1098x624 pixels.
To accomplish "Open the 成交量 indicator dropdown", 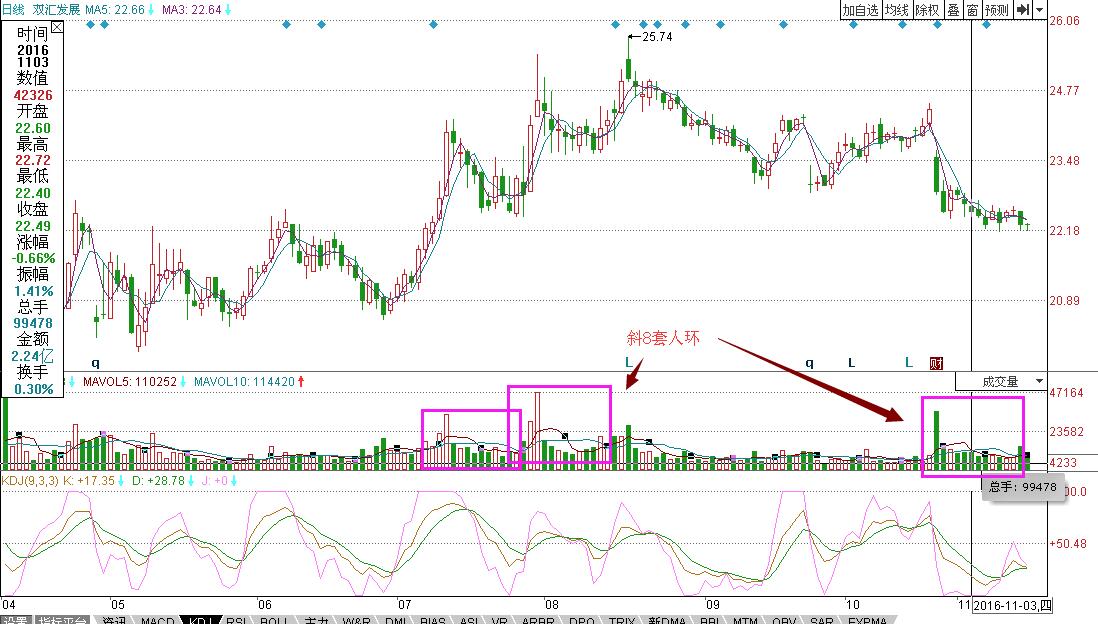I will [1000, 381].
